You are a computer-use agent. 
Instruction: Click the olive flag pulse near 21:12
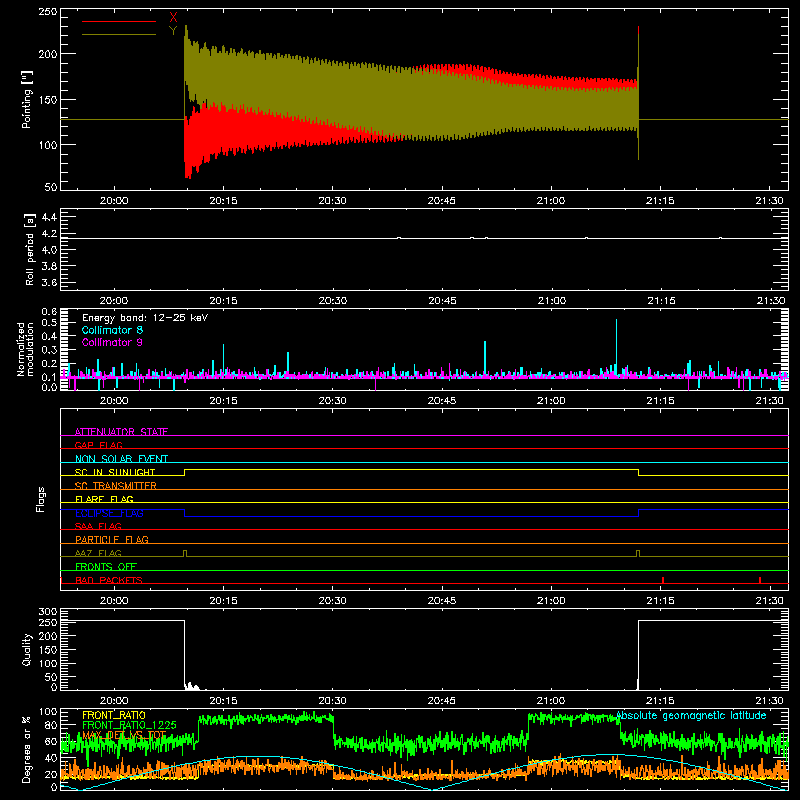click(x=638, y=553)
